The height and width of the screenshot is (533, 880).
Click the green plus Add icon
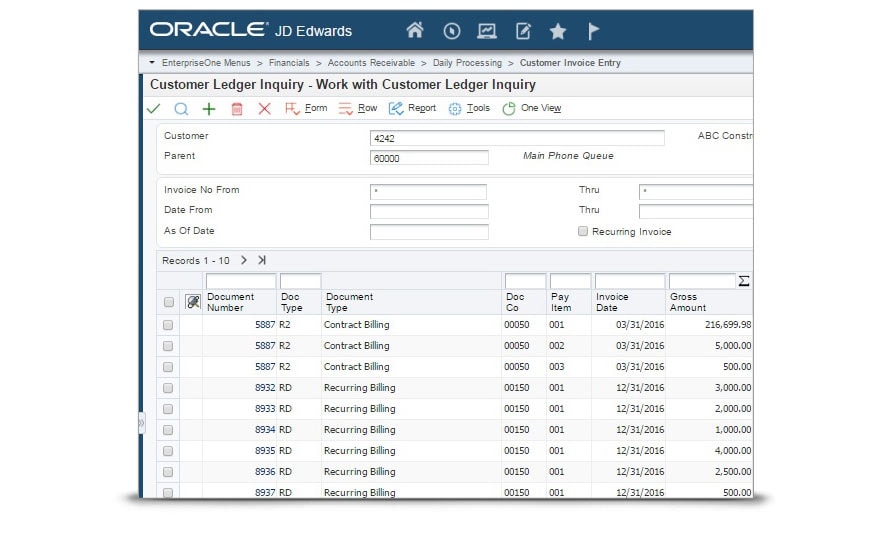(x=209, y=109)
